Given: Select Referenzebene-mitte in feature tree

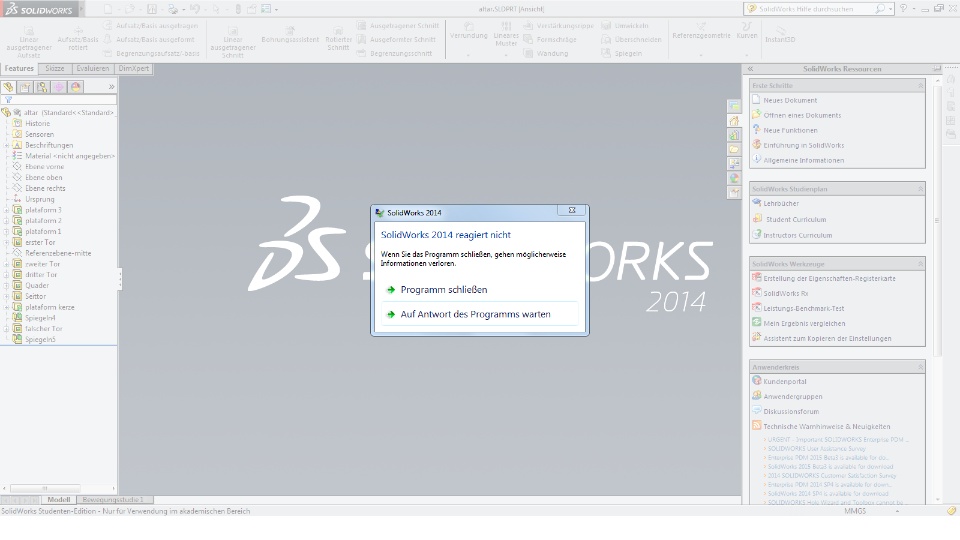Looking at the screenshot, I should 52,253.
